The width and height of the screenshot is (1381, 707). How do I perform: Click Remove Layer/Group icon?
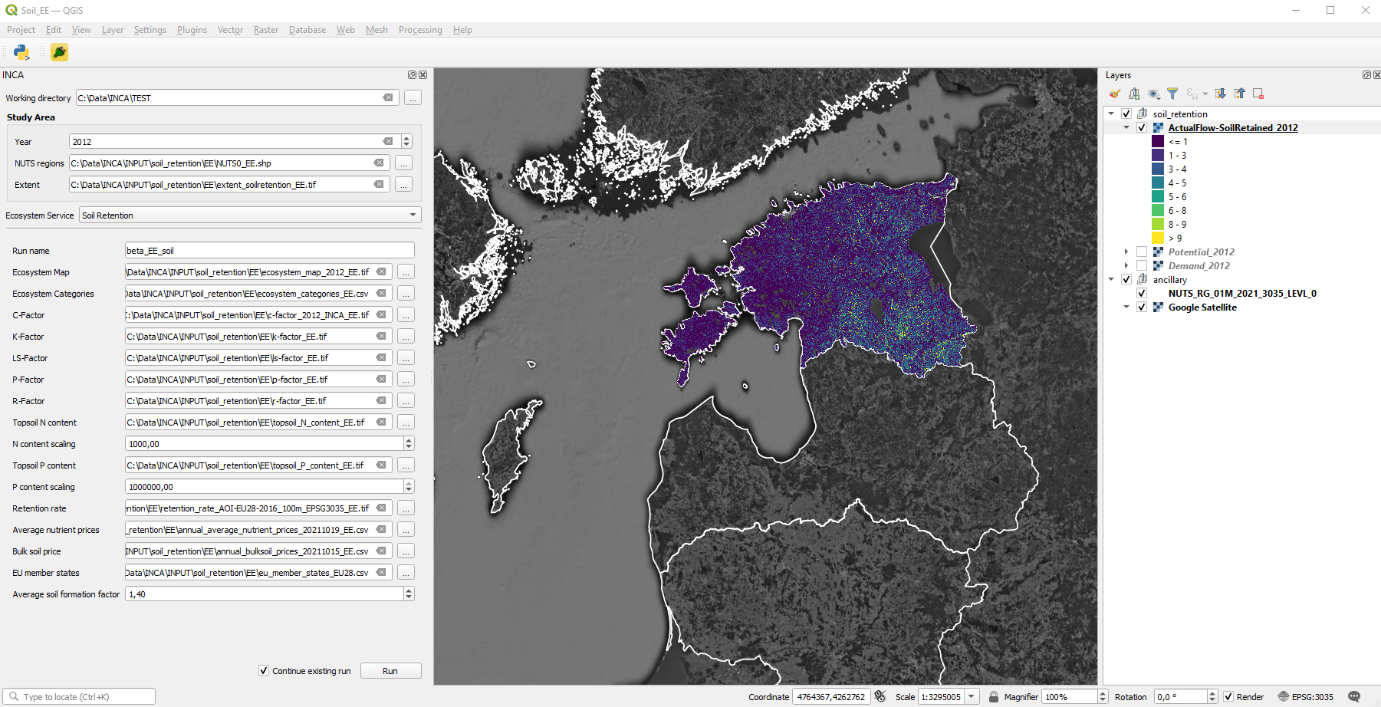point(1258,93)
